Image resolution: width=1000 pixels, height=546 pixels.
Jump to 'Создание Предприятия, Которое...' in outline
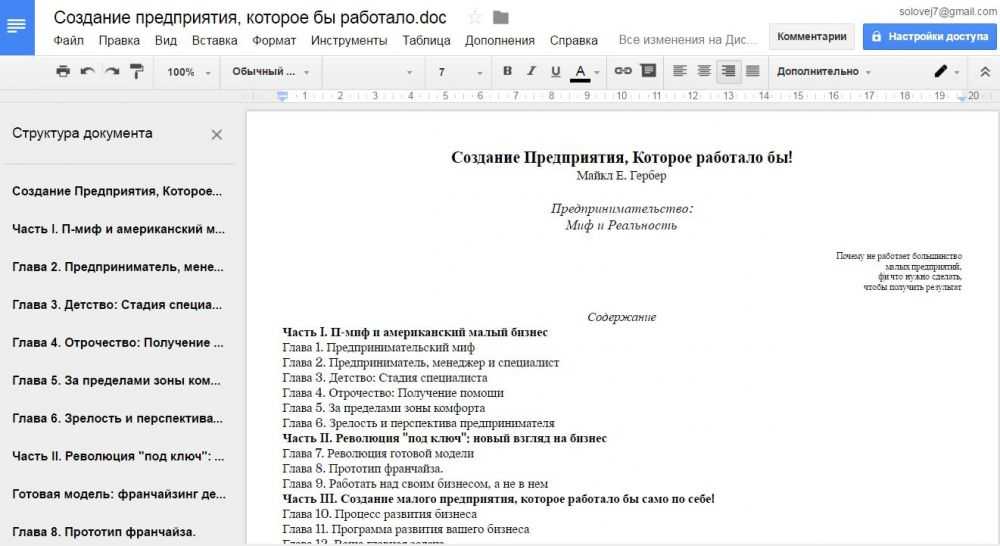pos(117,191)
